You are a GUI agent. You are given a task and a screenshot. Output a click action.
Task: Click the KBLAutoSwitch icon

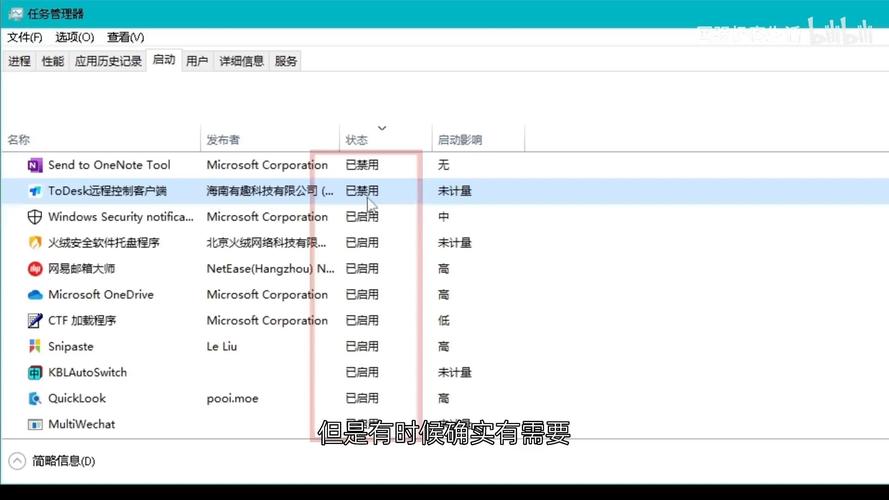point(35,372)
